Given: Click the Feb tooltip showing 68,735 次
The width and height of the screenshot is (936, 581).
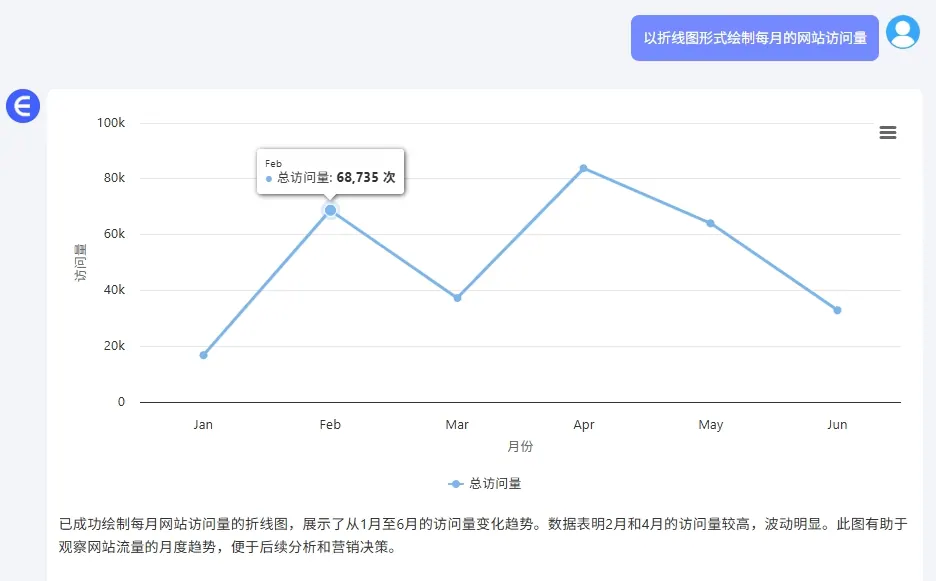Looking at the screenshot, I should tap(331, 172).
